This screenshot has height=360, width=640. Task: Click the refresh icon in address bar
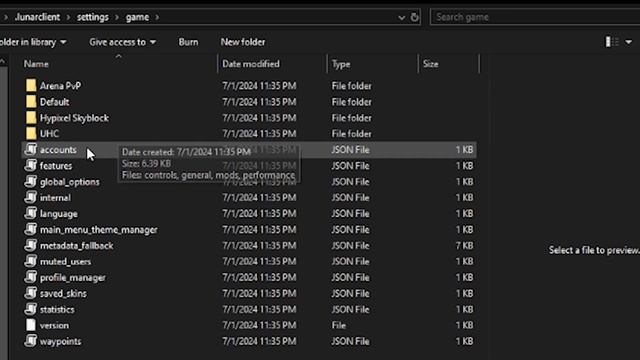click(414, 17)
